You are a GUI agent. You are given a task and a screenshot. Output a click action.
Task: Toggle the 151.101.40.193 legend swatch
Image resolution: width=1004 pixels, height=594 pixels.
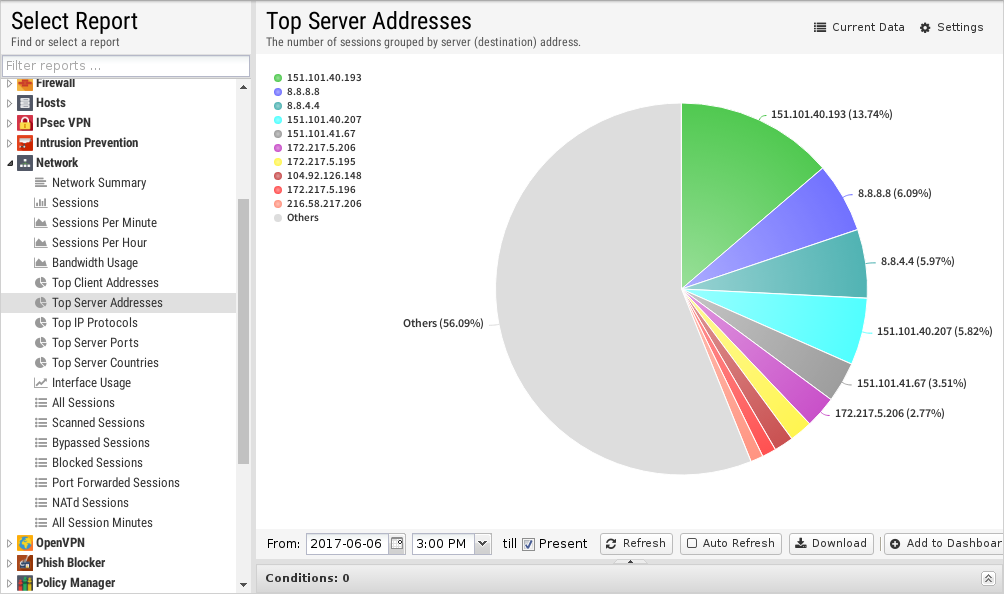pyautogui.click(x=278, y=78)
